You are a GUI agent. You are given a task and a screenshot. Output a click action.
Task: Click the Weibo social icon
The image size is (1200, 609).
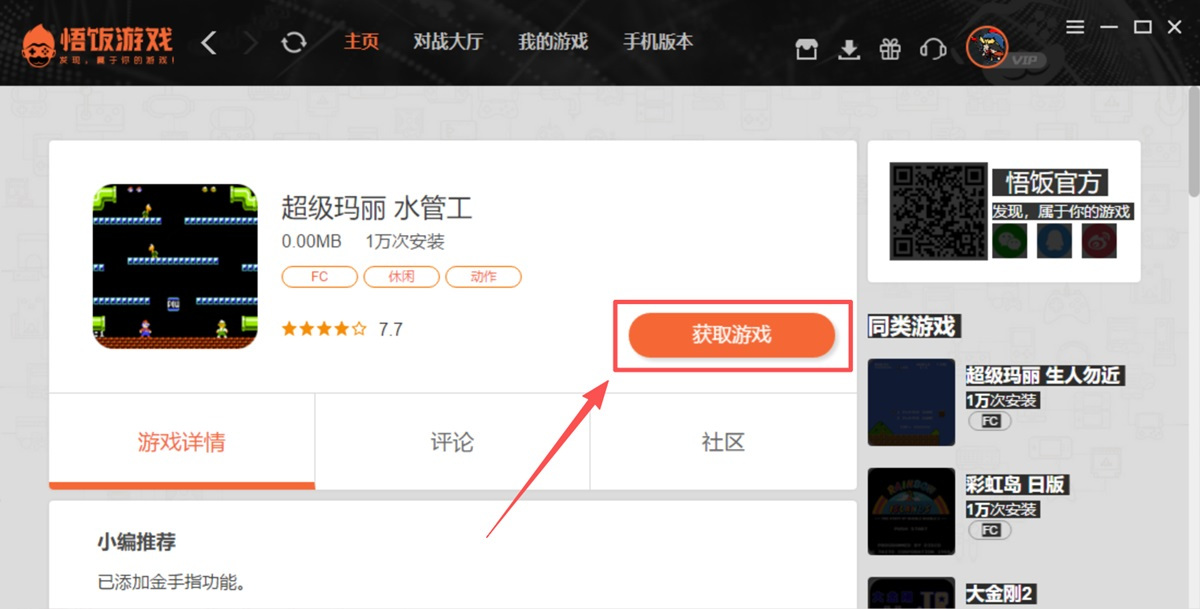(x=1099, y=240)
